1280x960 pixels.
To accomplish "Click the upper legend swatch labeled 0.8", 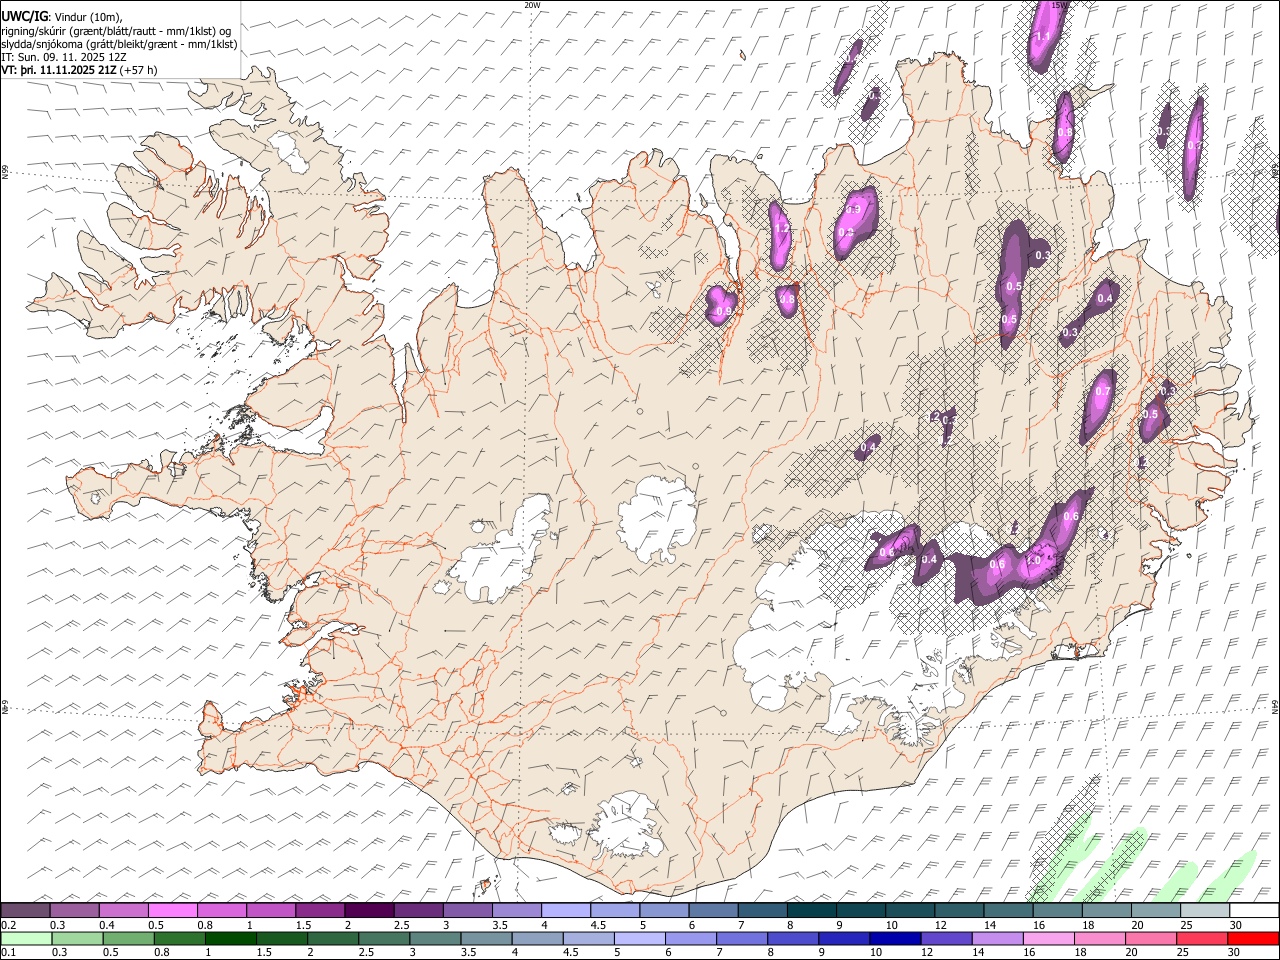I will point(222,911).
